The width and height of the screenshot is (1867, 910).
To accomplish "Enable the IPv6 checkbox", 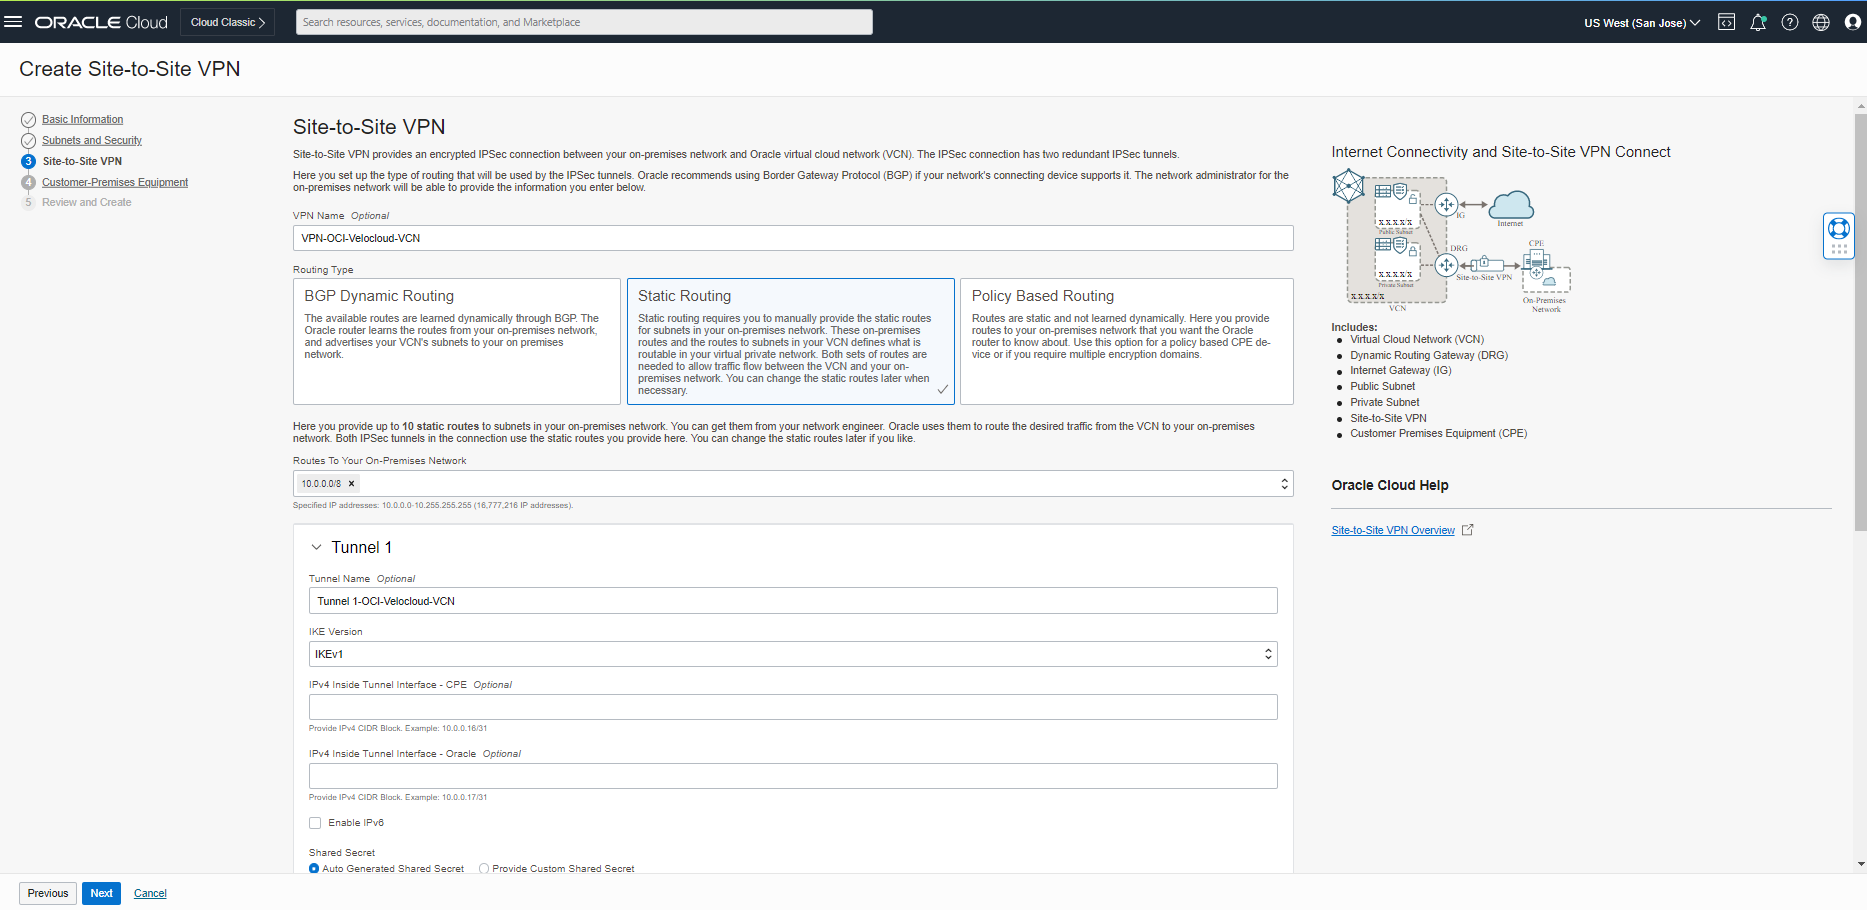I will pos(315,823).
